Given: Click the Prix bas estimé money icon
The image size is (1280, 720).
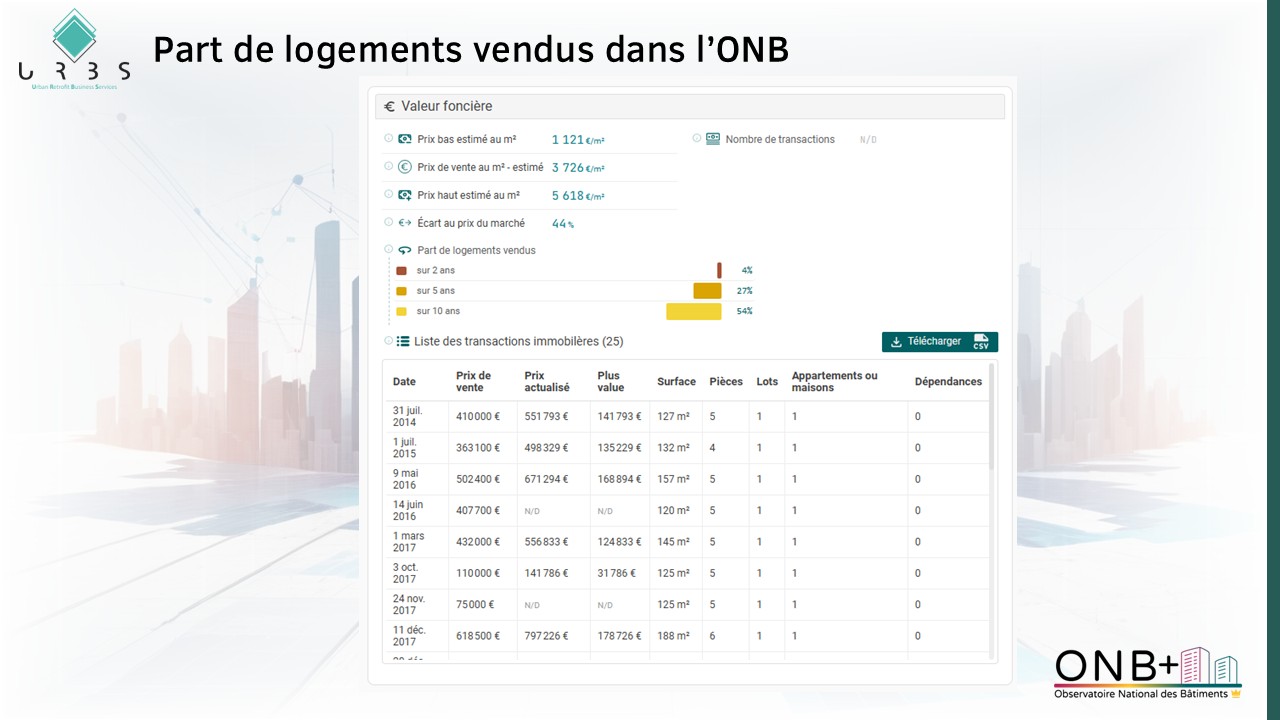Looking at the screenshot, I should pyautogui.click(x=405, y=139).
